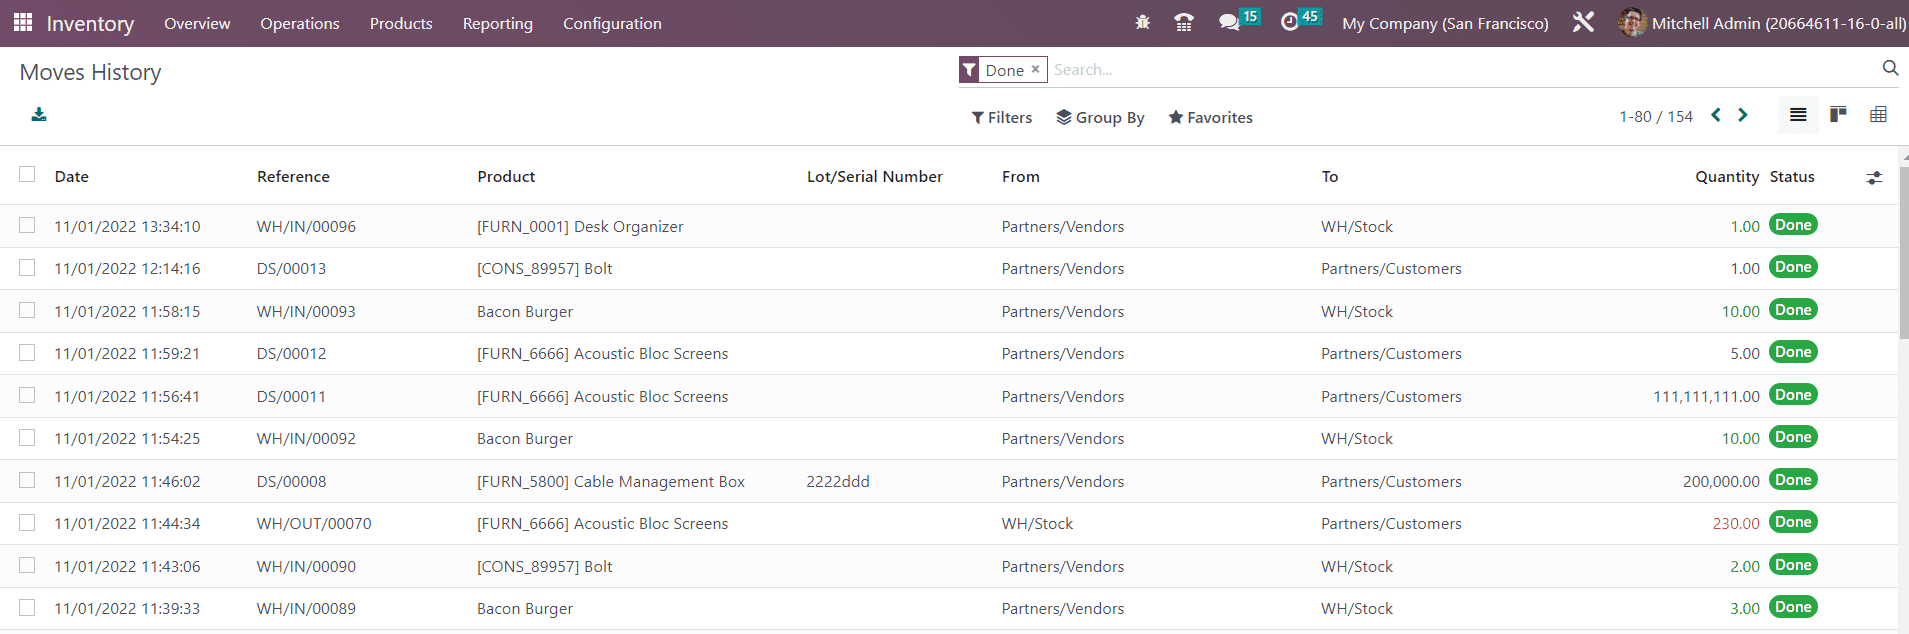Go to next page of records
The height and width of the screenshot is (634, 1909).
tap(1743, 115)
